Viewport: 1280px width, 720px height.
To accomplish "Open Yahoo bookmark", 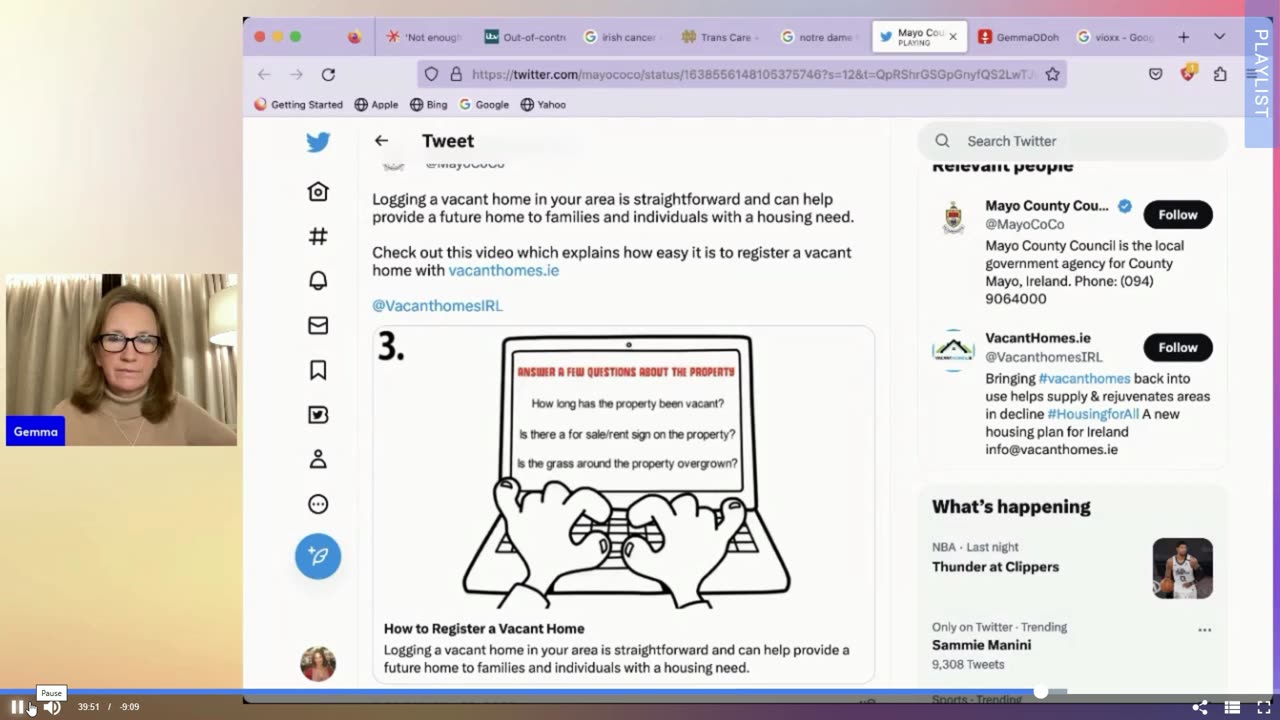I will coord(542,104).
